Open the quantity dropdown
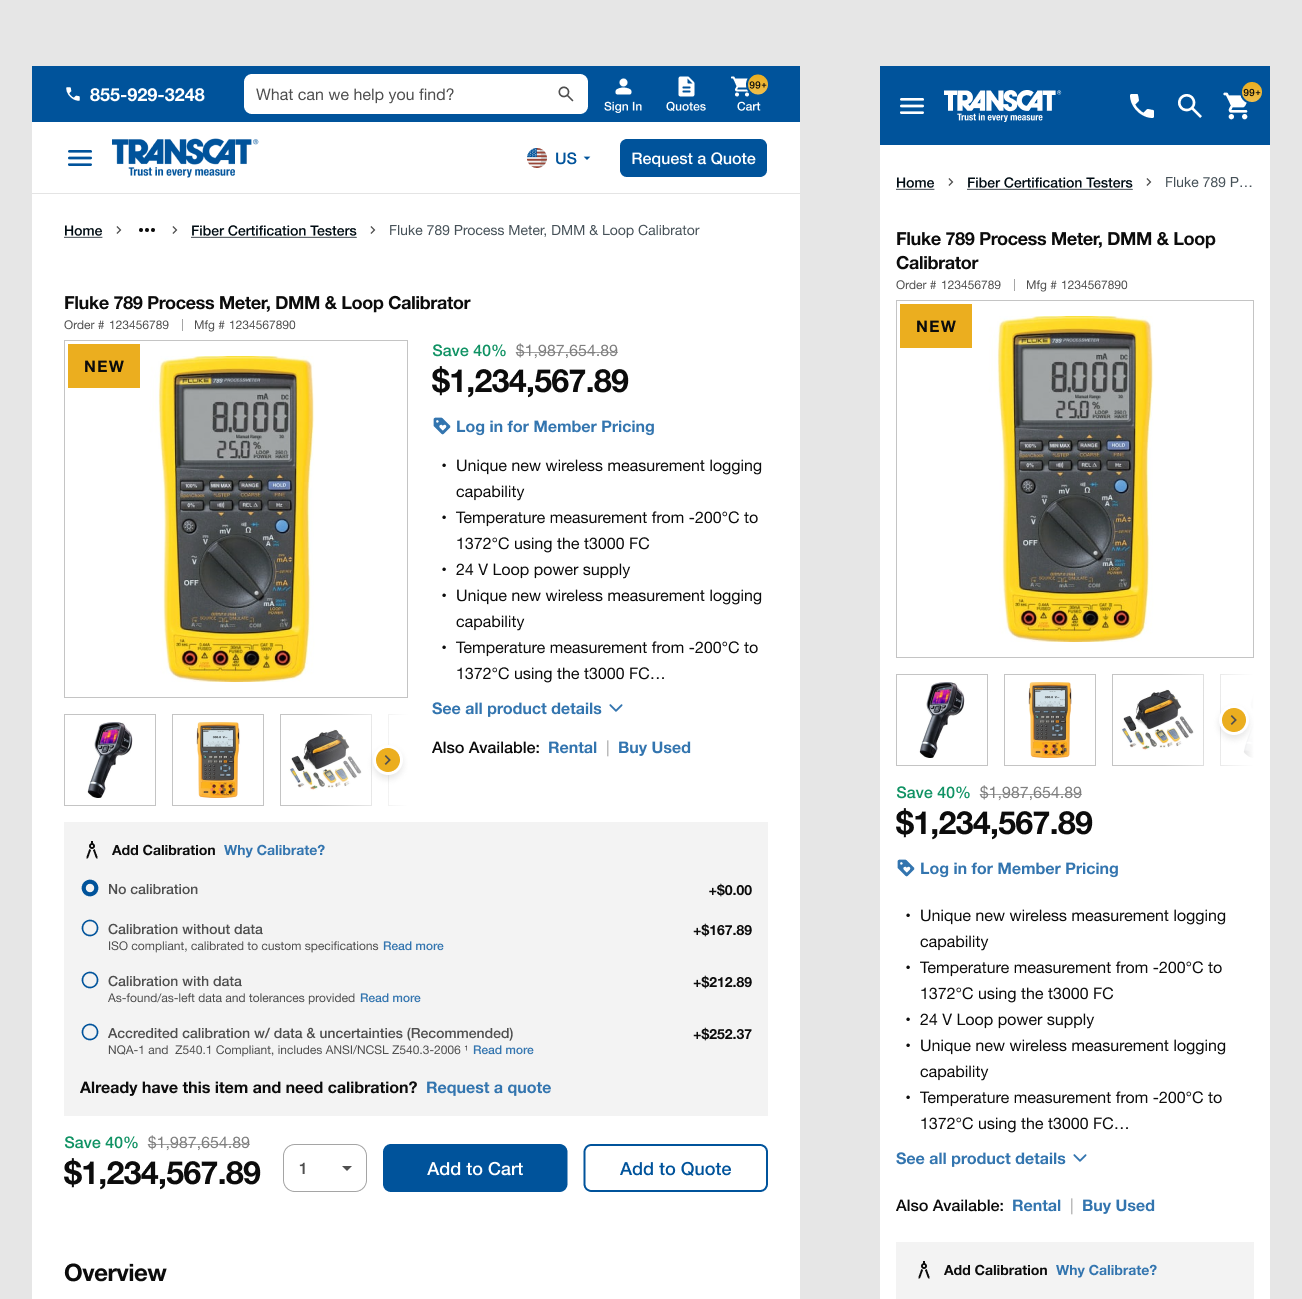 click(x=324, y=1167)
